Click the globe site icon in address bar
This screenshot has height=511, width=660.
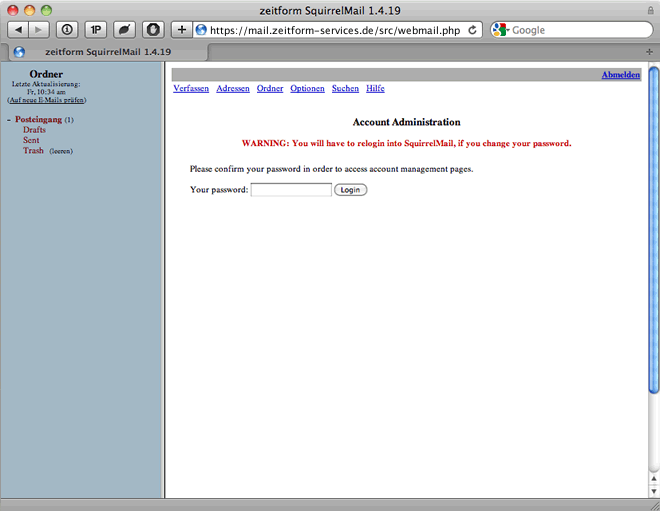pyautogui.click(x=201, y=30)
